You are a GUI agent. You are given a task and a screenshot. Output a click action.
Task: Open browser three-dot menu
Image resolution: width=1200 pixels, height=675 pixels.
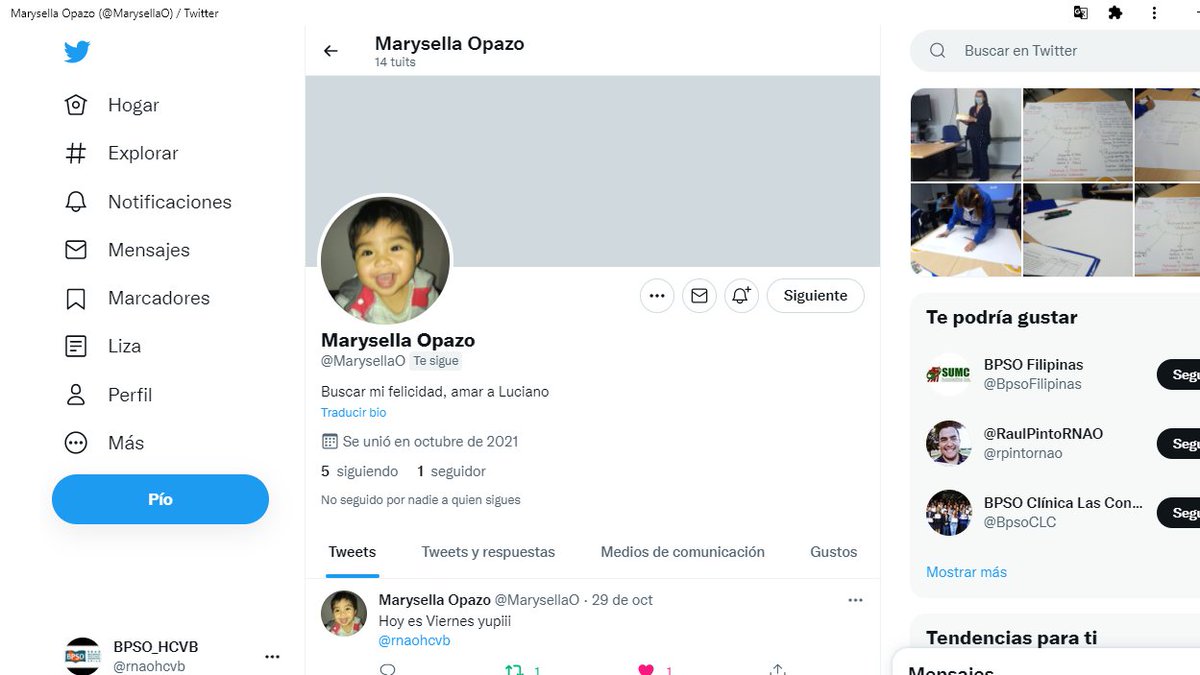click(1155, 13)
